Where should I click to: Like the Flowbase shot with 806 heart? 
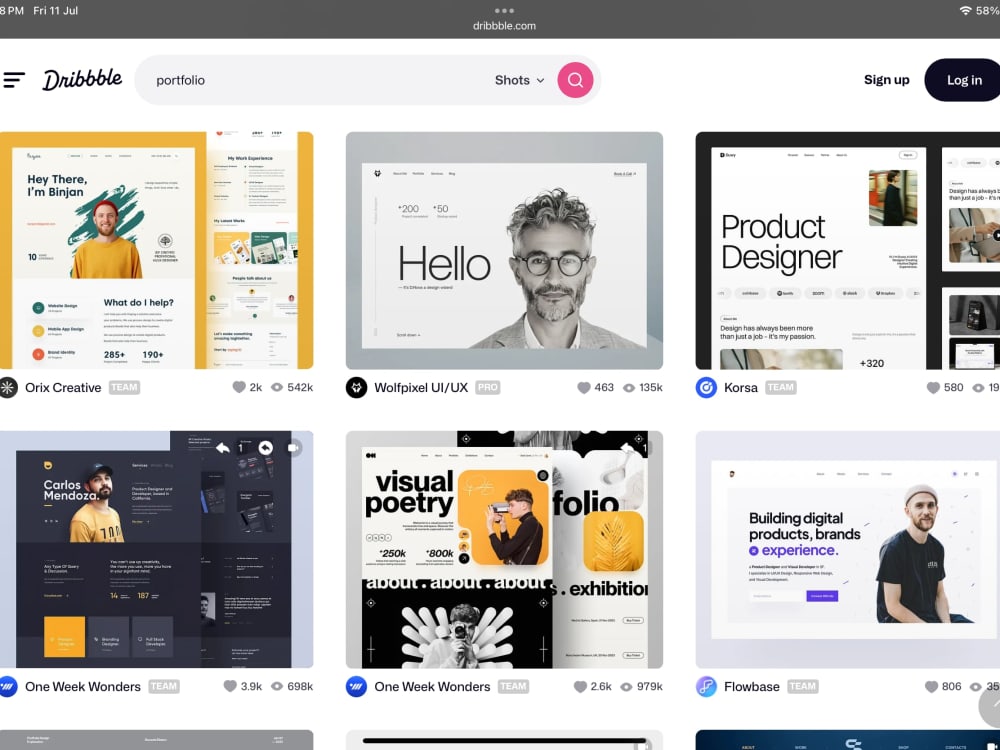932,686
